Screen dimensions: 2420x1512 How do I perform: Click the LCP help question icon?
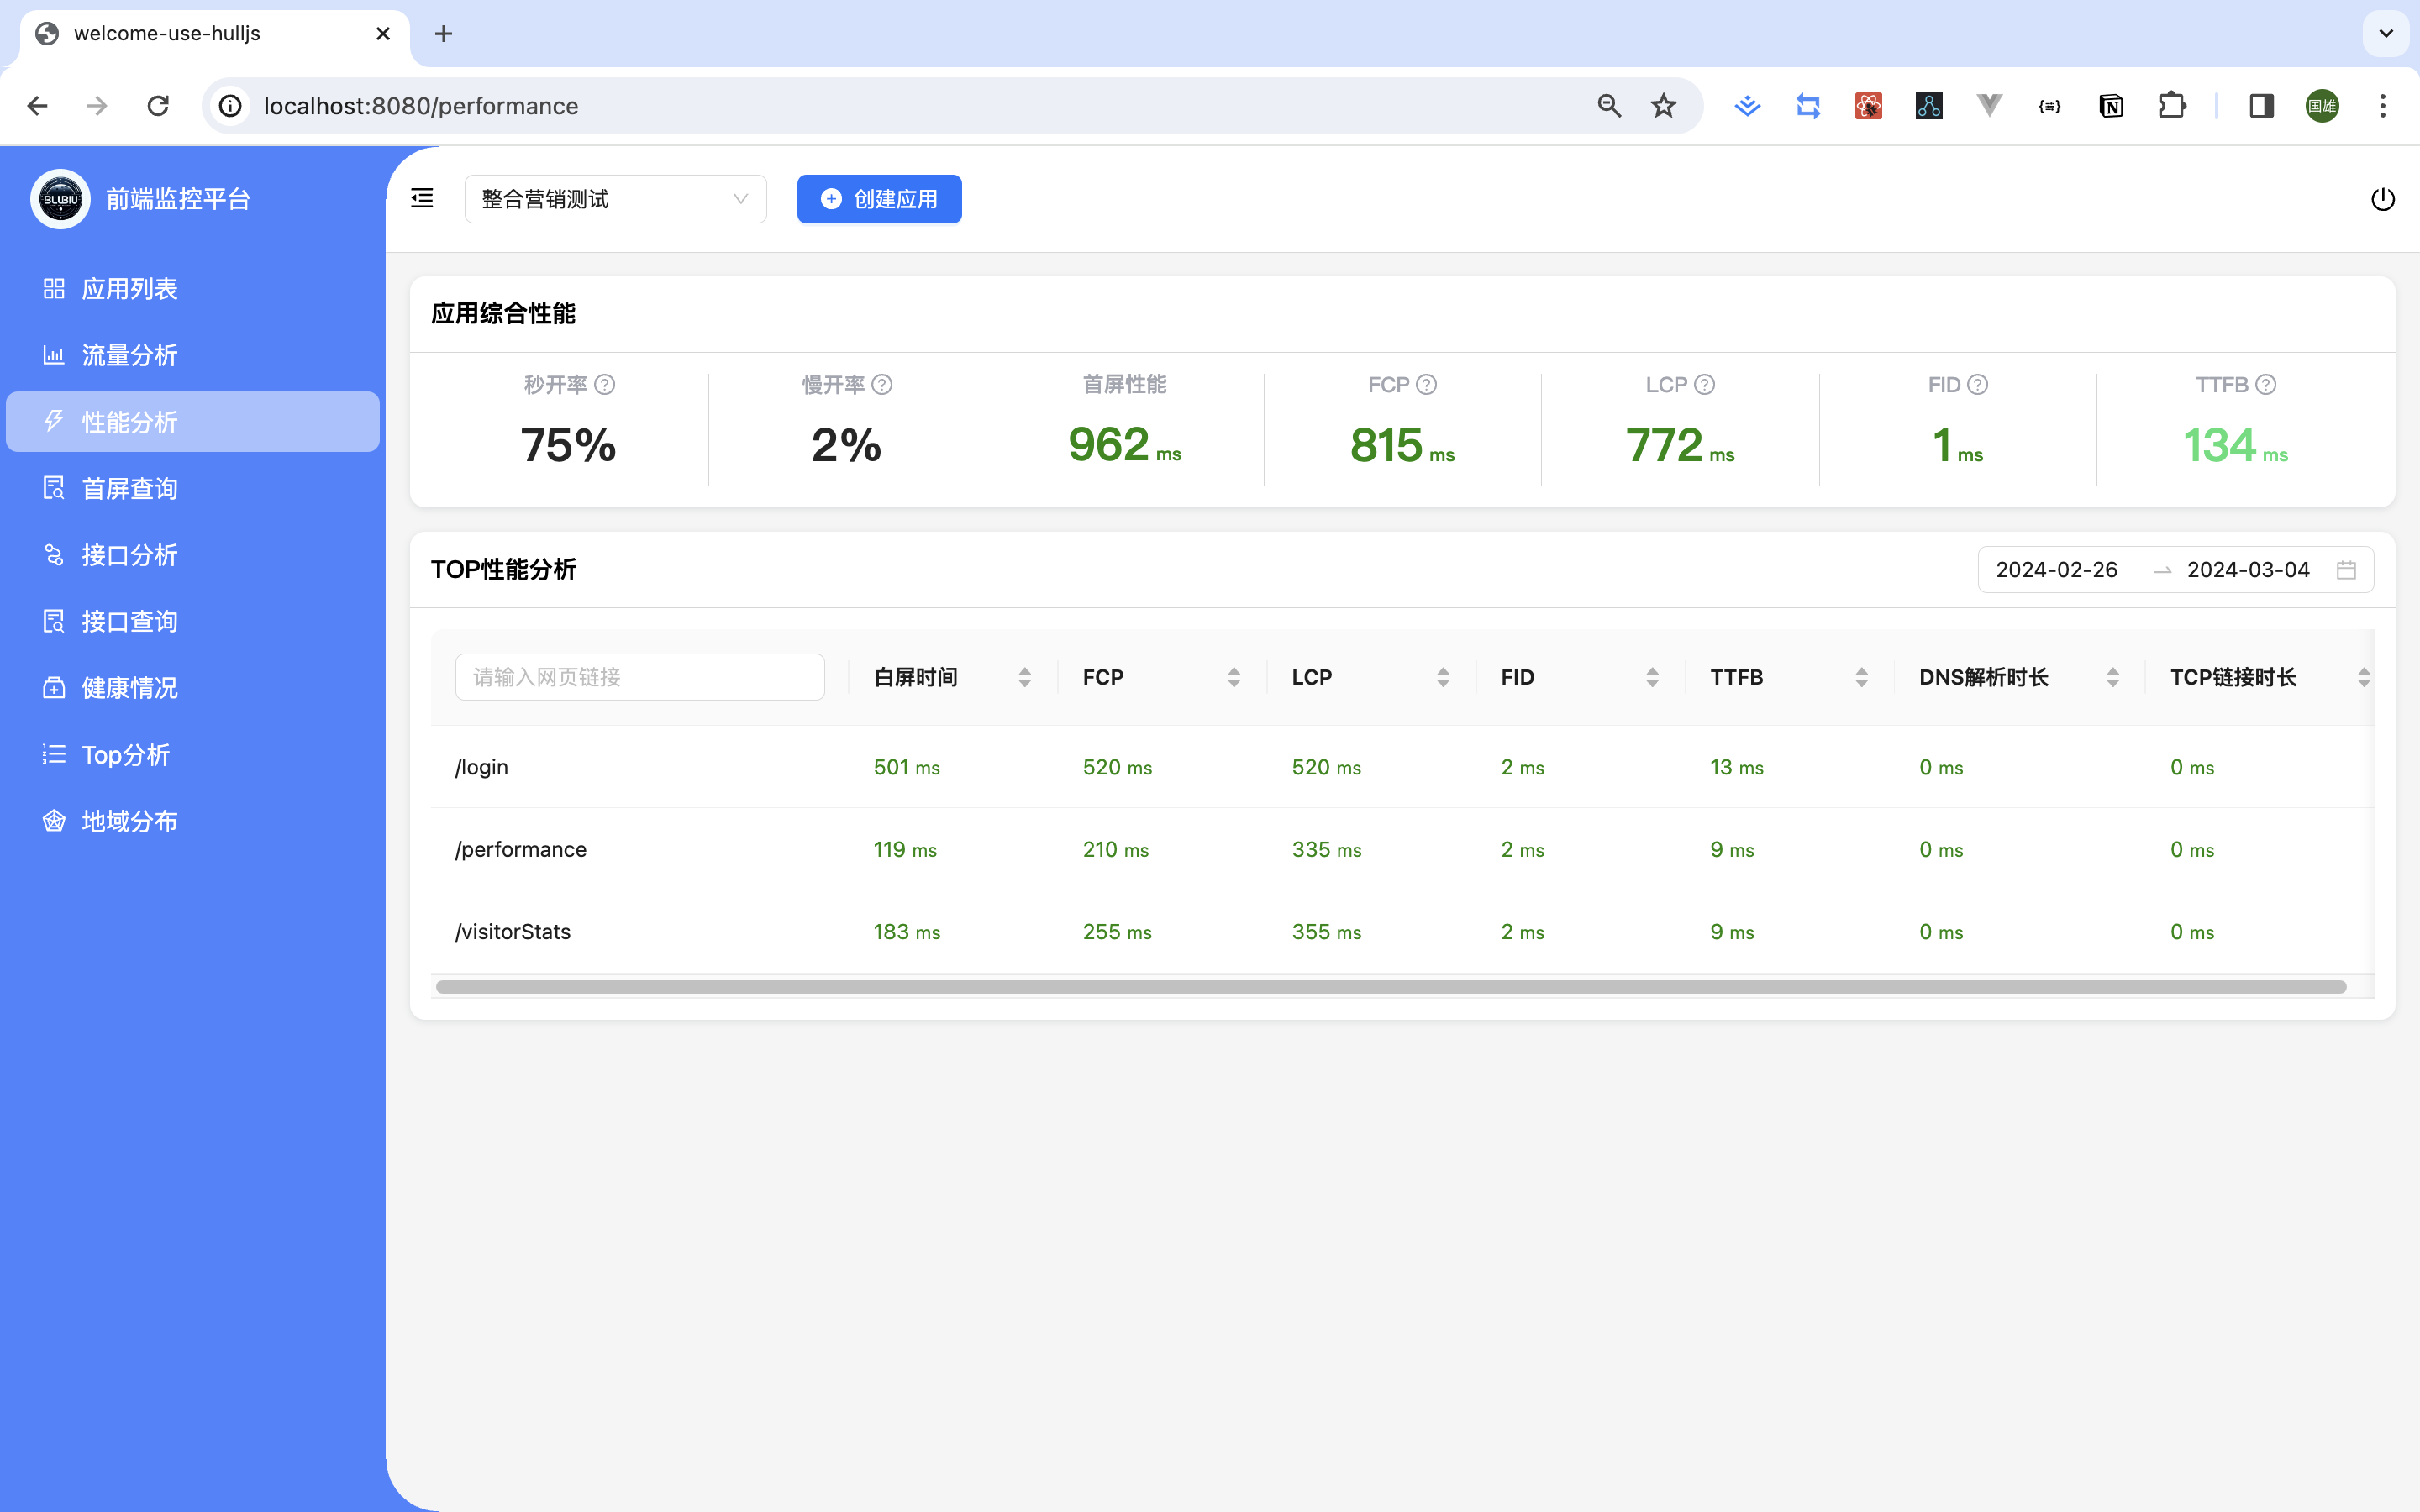(1705, 384)
